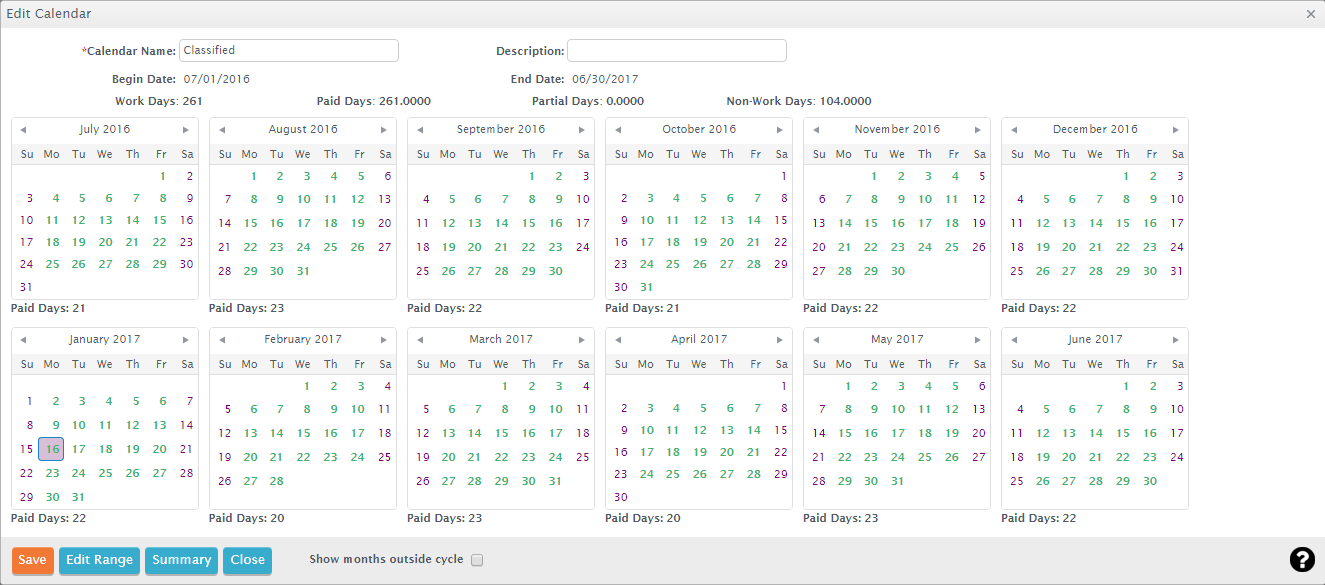Select August 15, 2016 on calendar
Viewport: 1325px width, 585px height.
point(250,223)
